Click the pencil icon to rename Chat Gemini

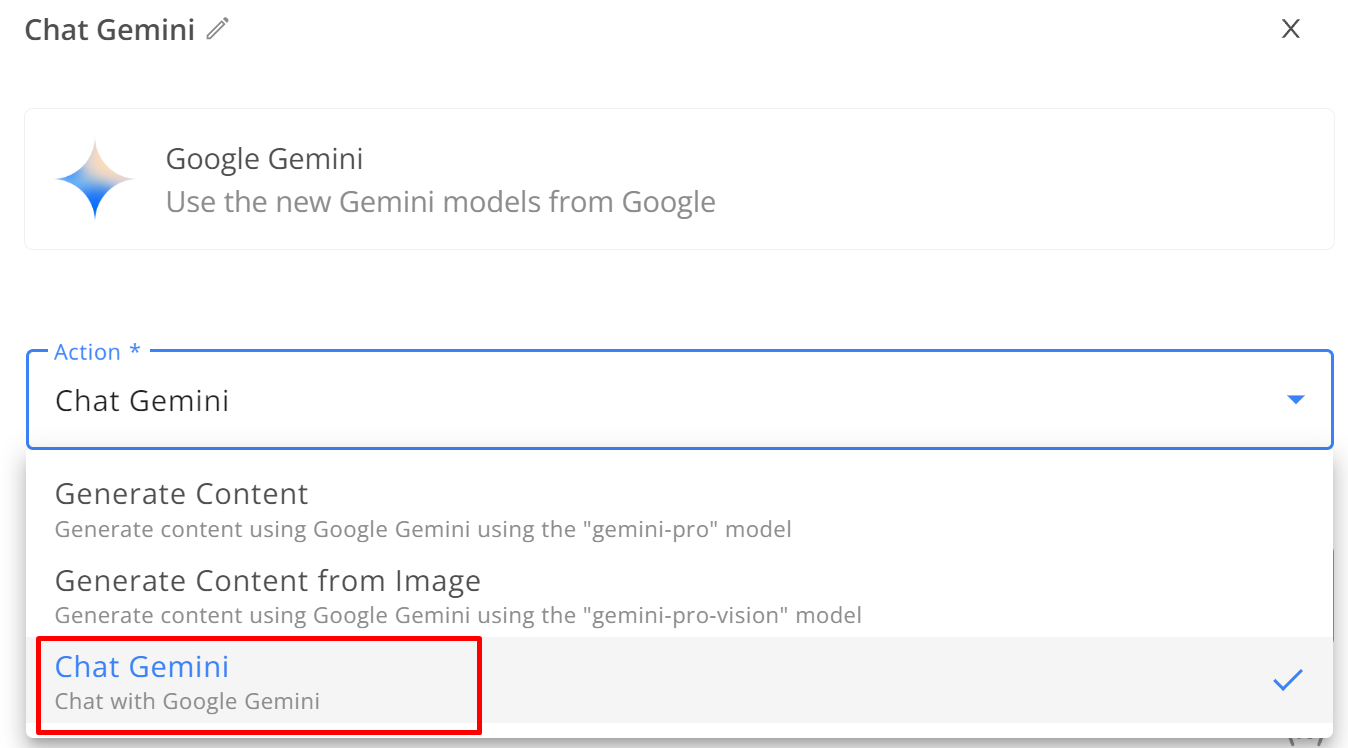217,29
